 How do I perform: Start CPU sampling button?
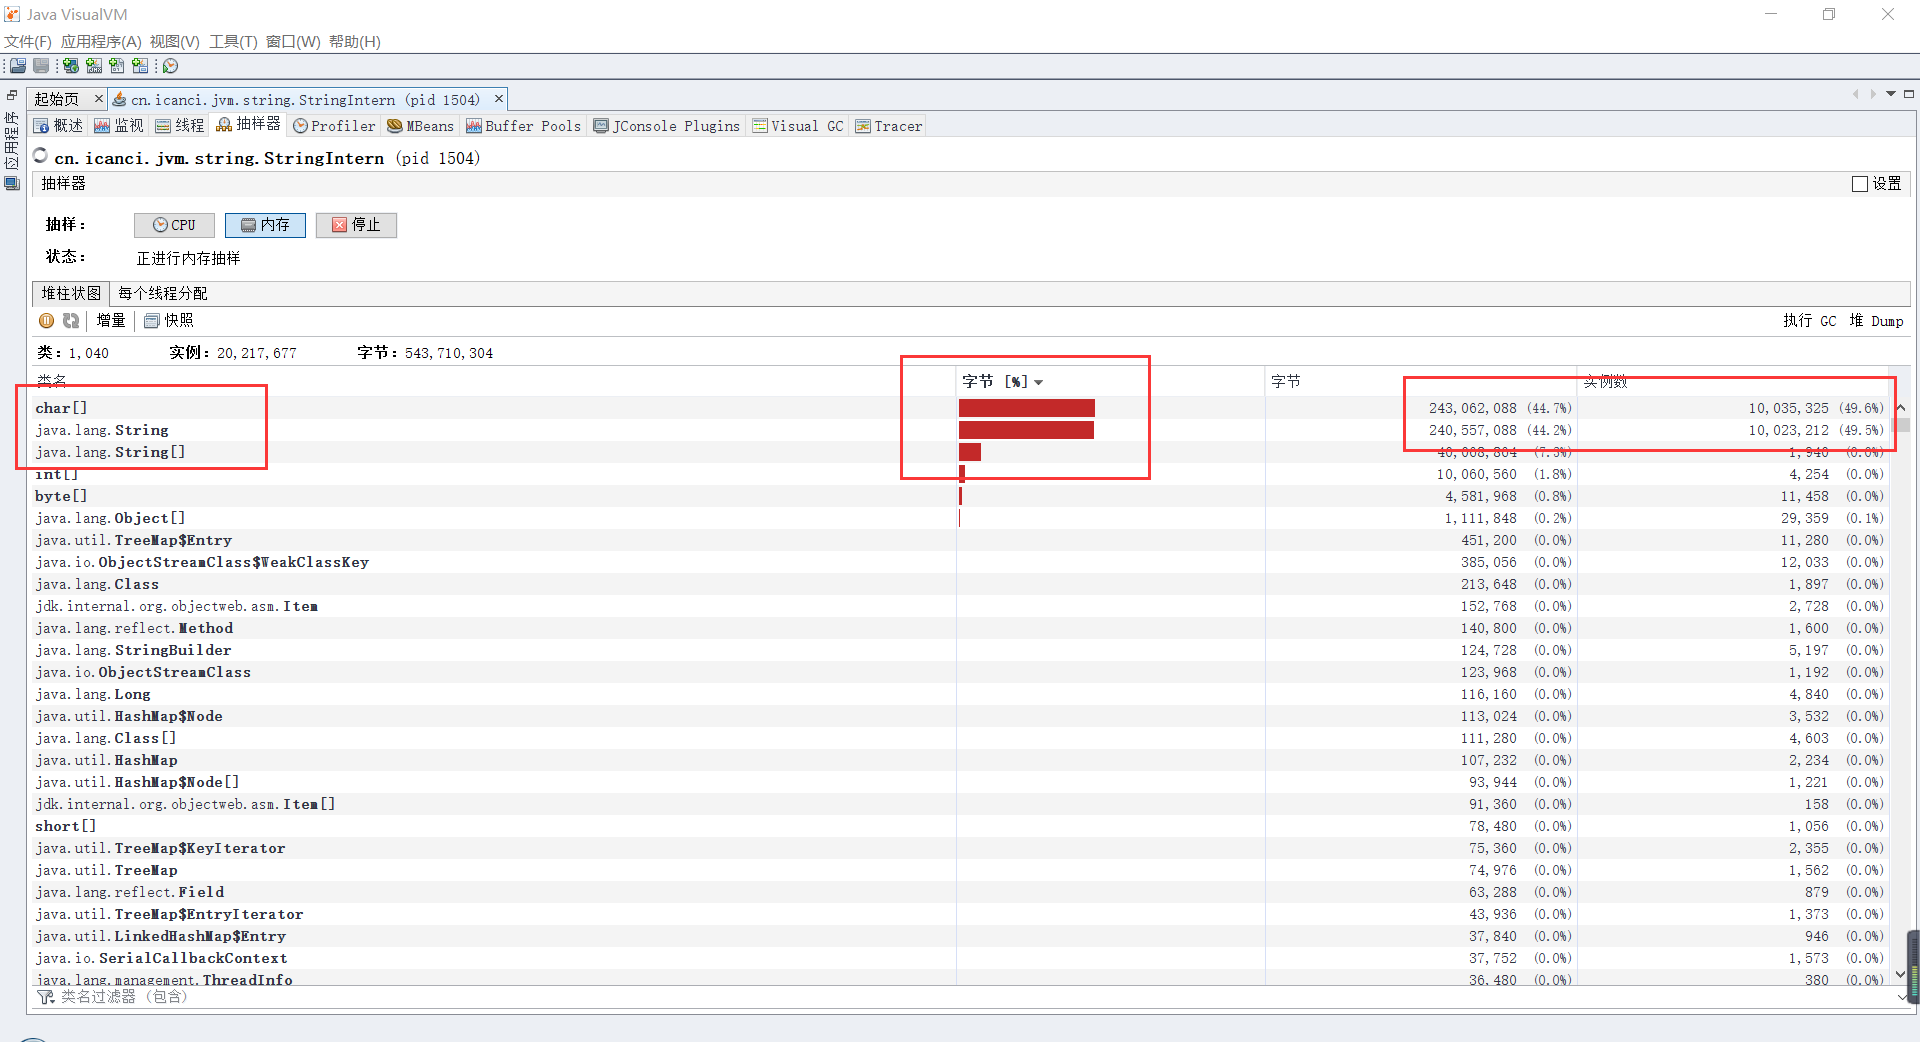click(x=174, y=225)
